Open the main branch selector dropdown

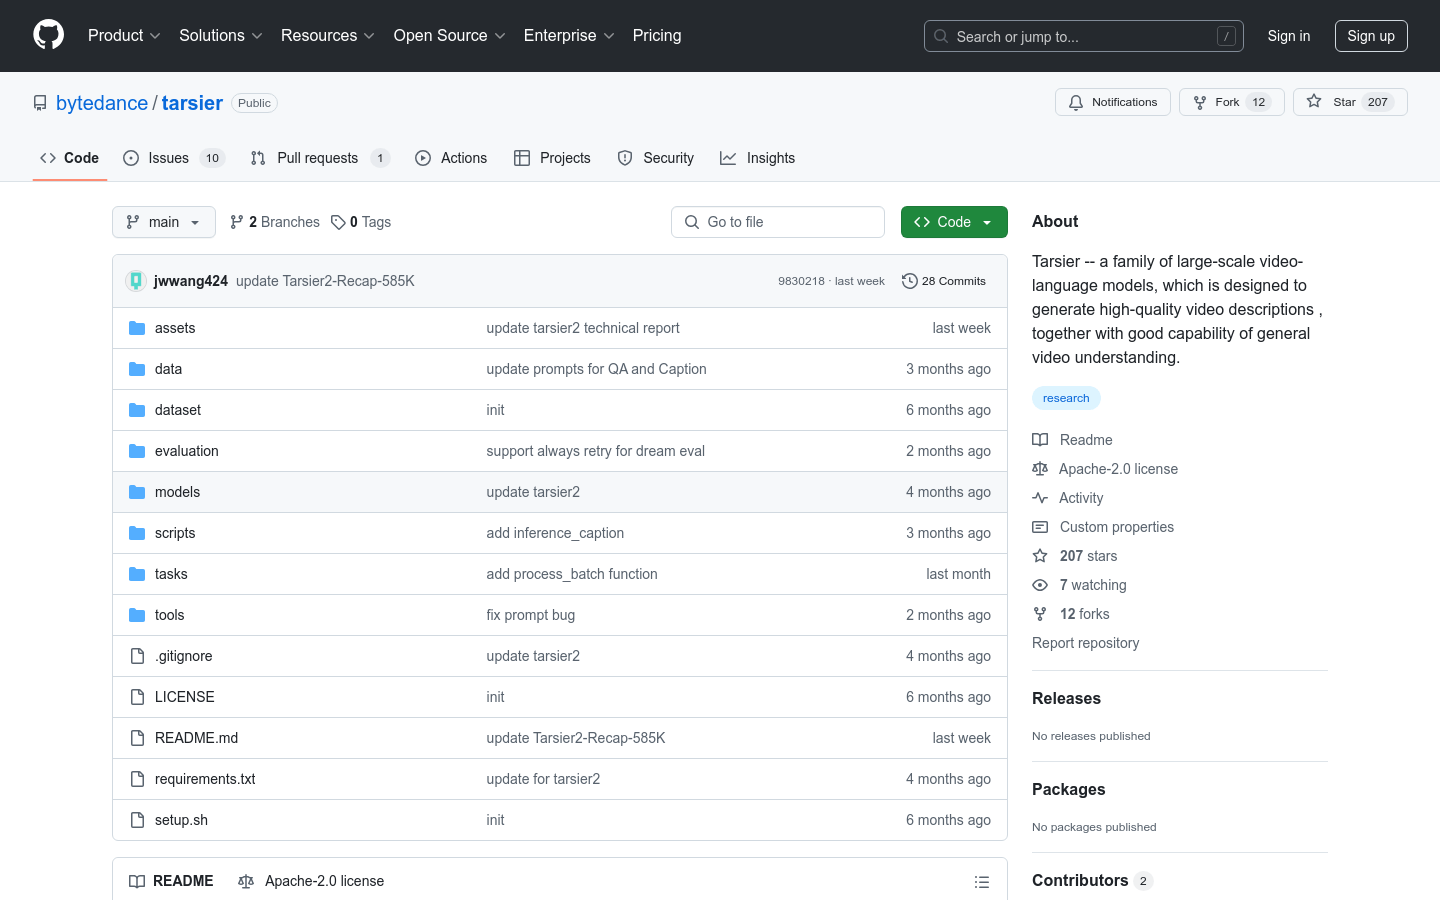[164, 222]
